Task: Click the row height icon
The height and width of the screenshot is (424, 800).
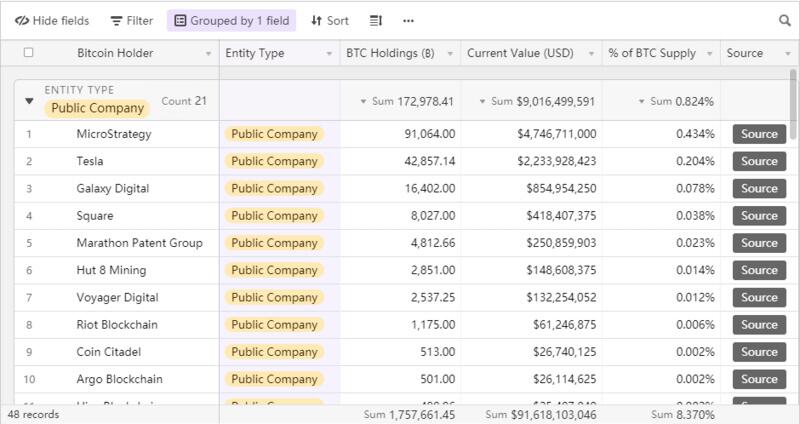Action: tap(376, 20)
